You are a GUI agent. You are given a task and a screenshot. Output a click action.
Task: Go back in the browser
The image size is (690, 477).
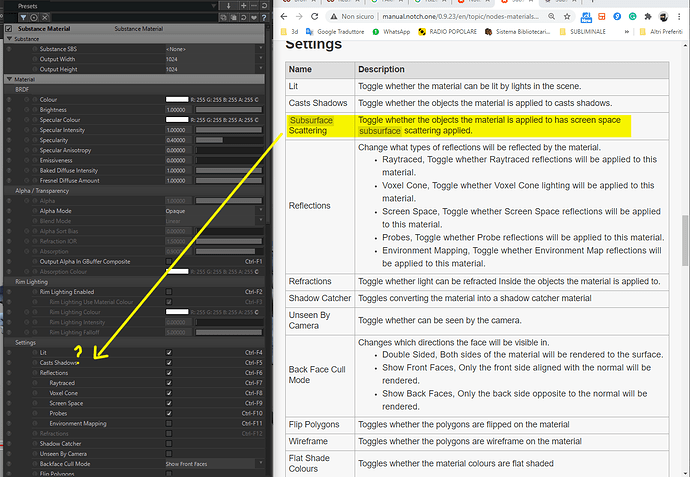click(x=284, y=16)
